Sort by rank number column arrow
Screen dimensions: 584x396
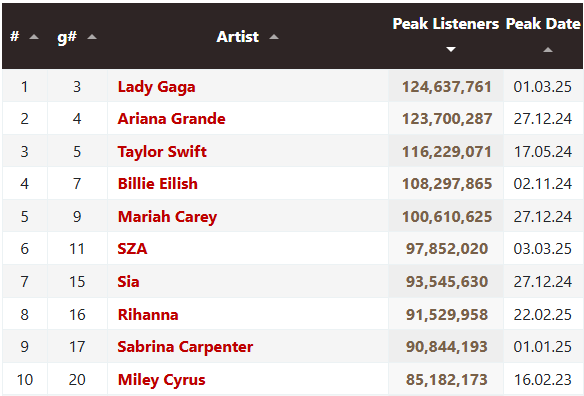point(34,37)
